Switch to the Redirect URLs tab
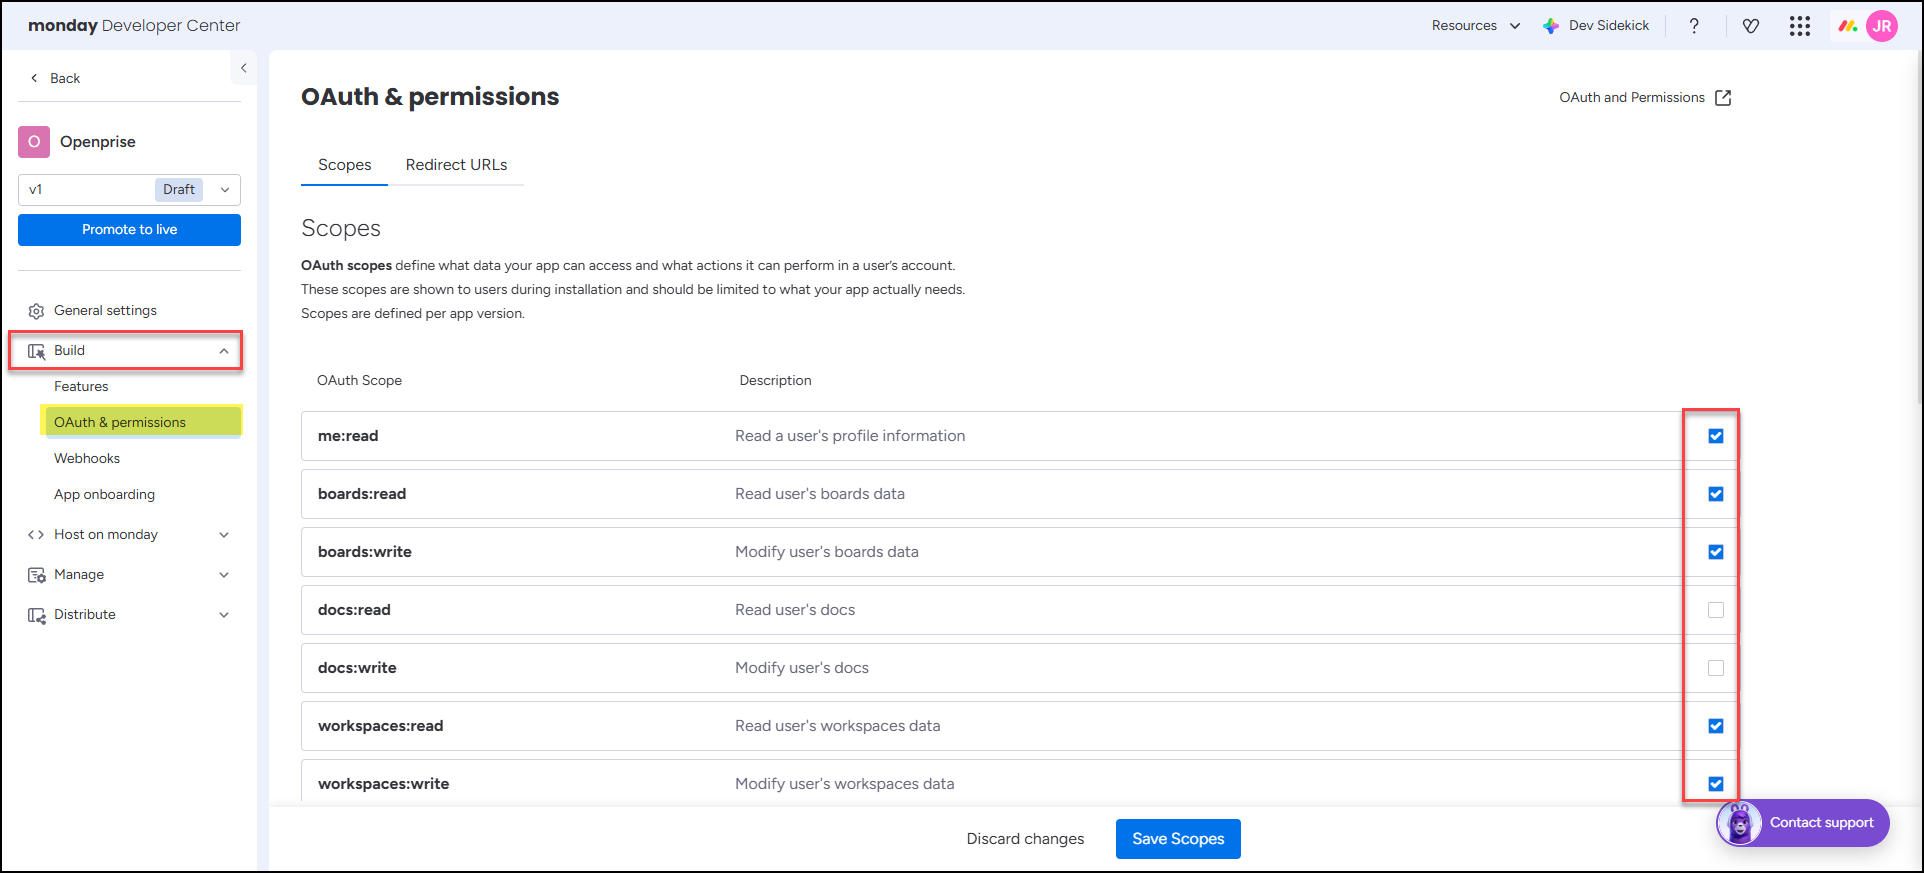The height and width of the screenshot is (873, 1924). [x=456, y=165]
